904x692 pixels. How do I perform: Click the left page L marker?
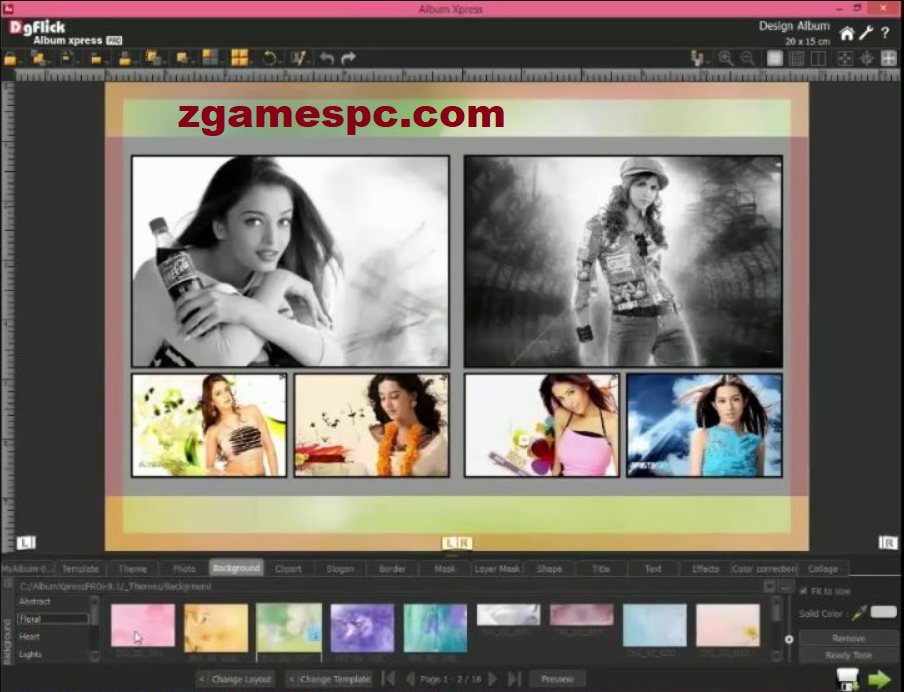click(25, 543)
